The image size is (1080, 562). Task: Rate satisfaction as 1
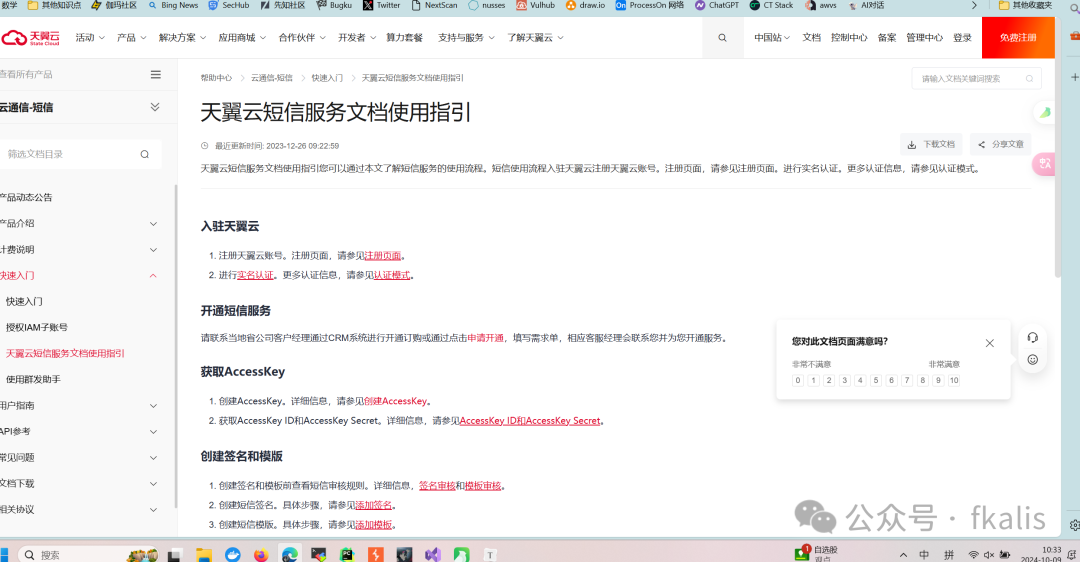point(813,380)
